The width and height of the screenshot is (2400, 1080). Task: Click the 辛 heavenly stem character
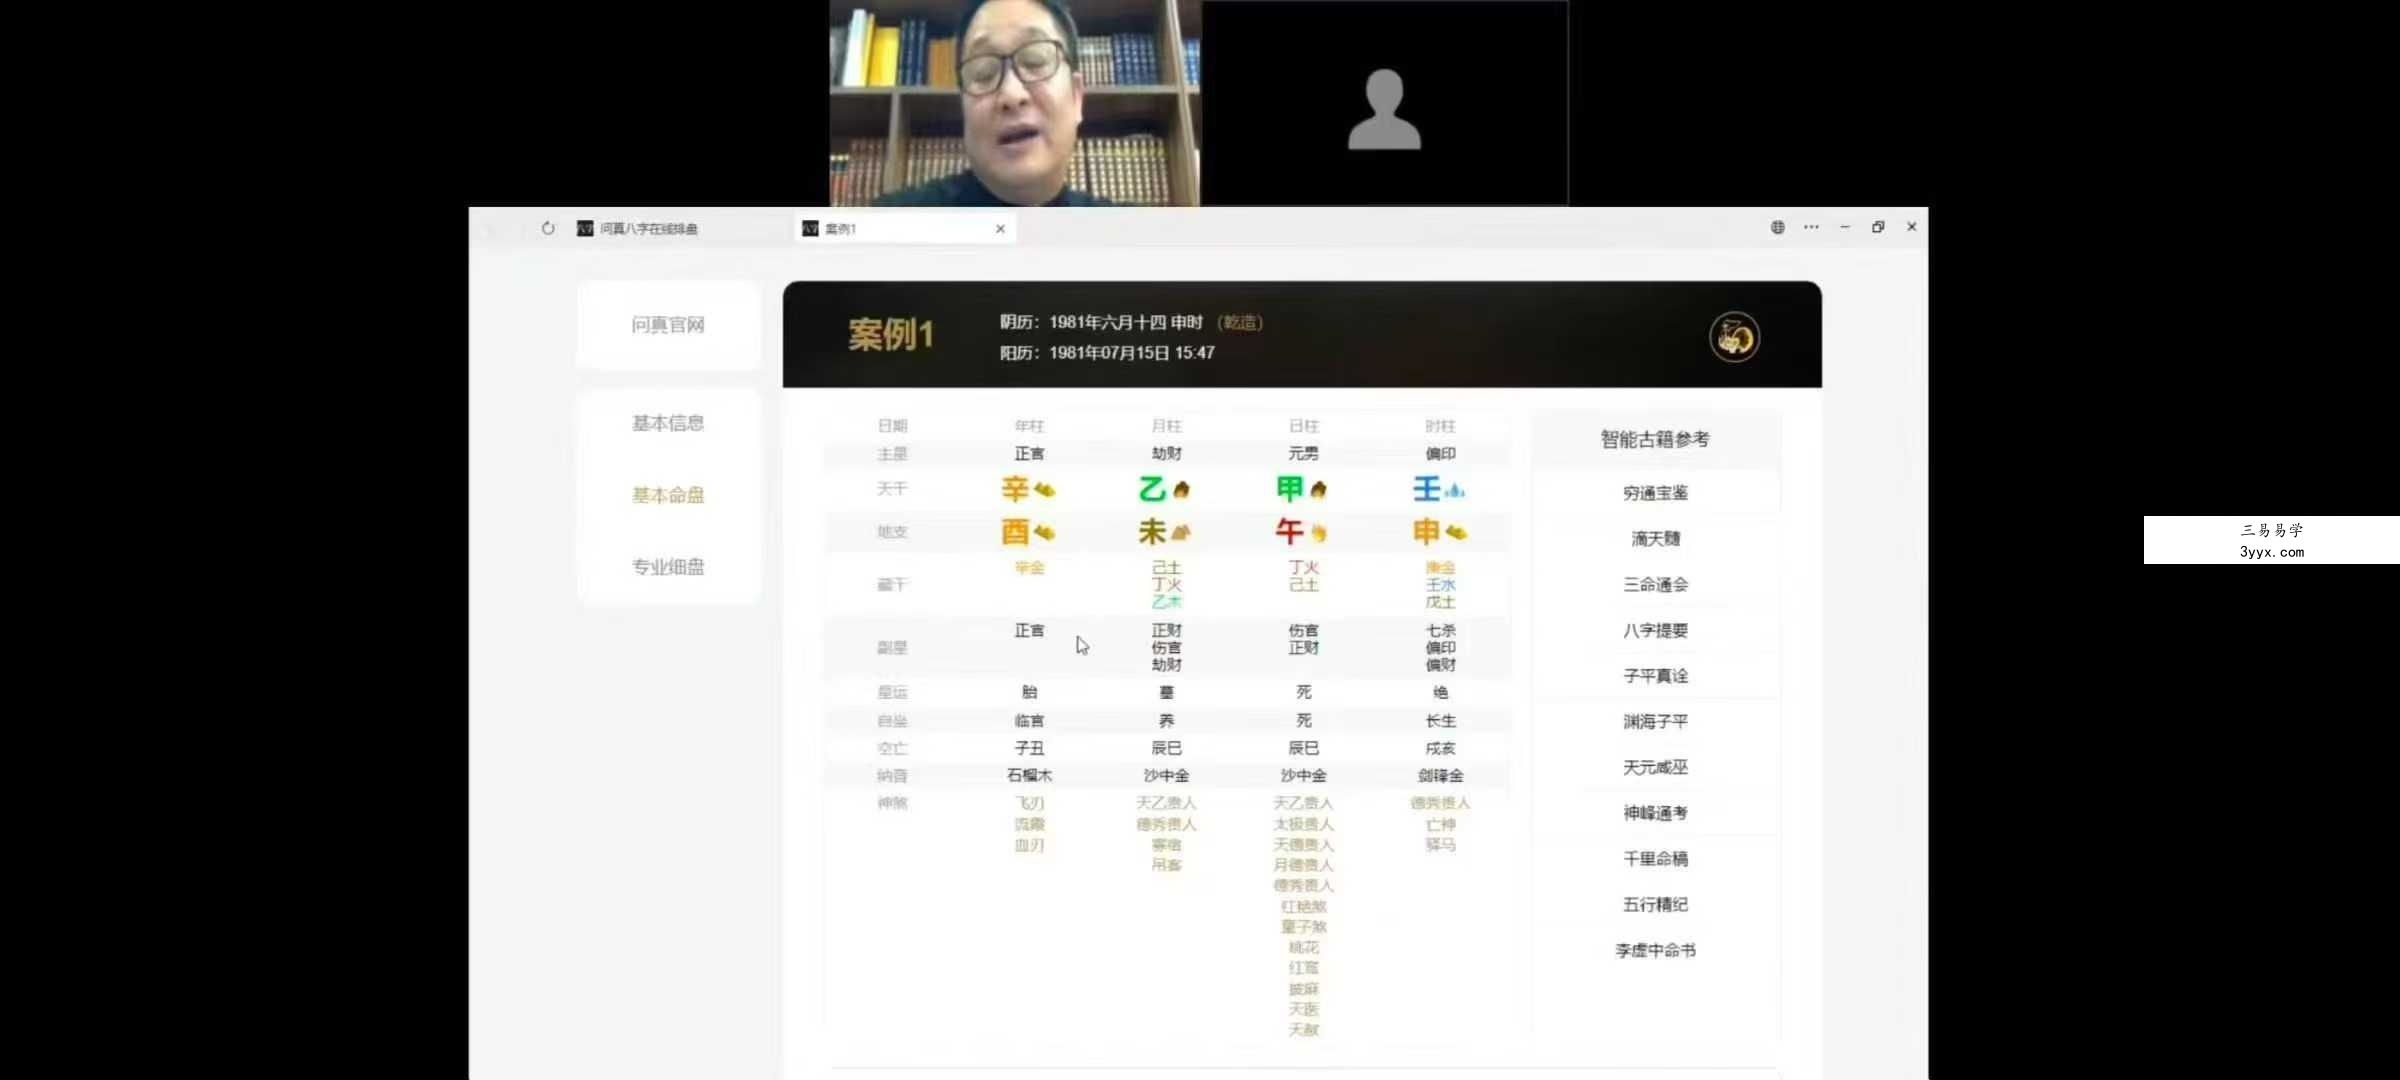[x=1015, y=489]
